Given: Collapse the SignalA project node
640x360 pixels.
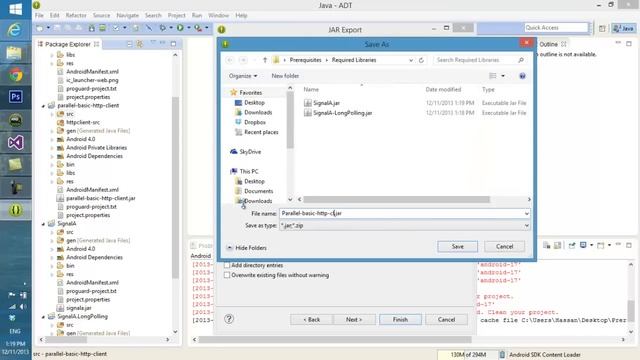Looking at the screenshot, I should click(43, 224).
